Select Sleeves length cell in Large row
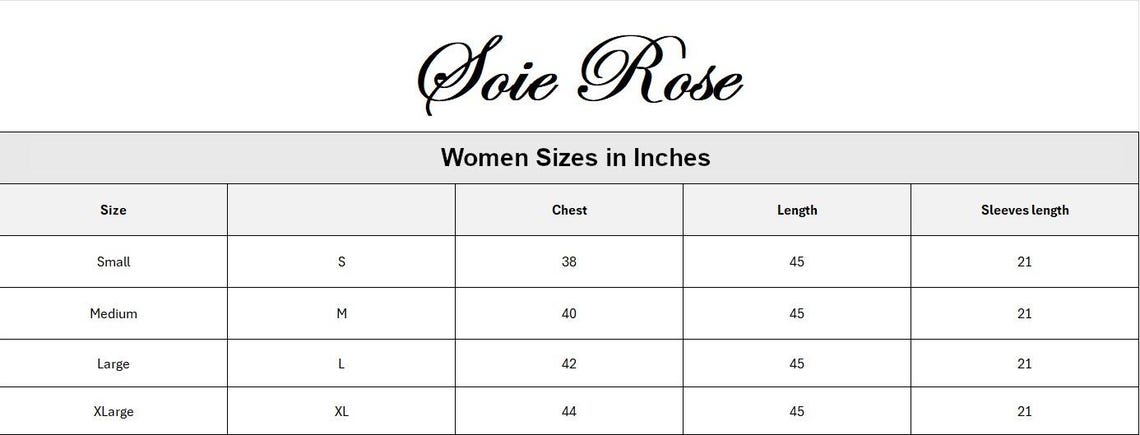This screenshot has height=435, width=1140. (x=1024, y=364)
